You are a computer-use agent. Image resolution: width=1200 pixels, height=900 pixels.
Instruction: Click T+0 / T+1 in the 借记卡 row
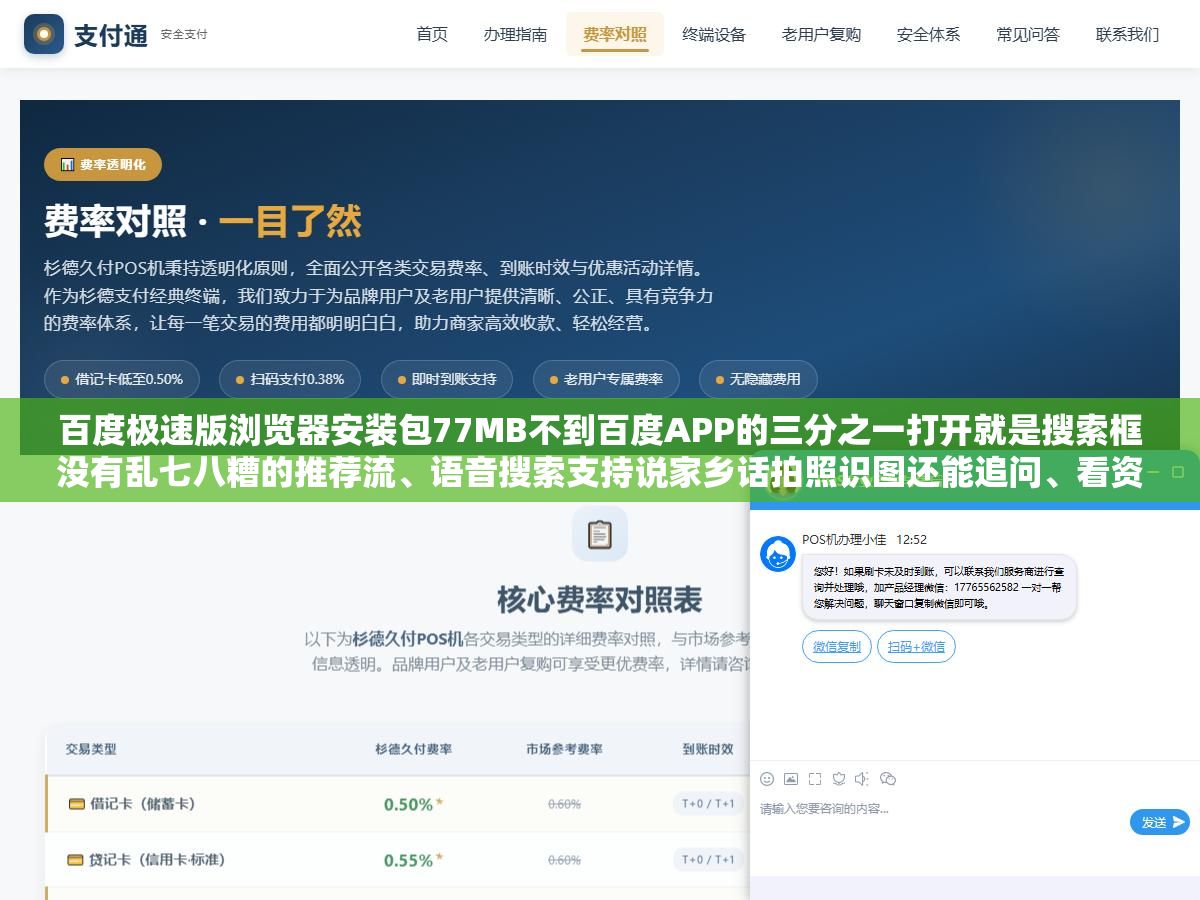click(x=708, y=804)
